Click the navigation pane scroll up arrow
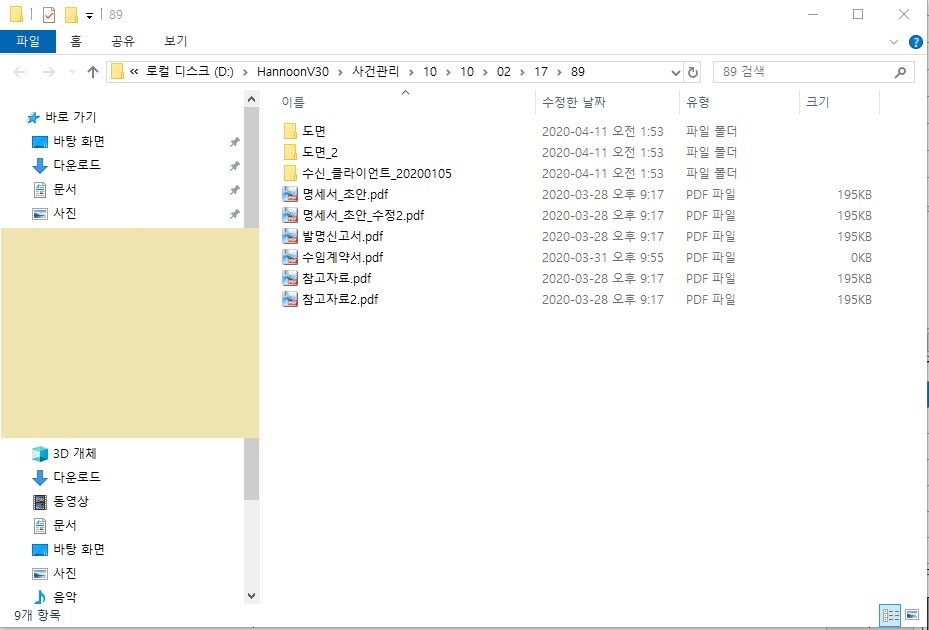Viewport: 929px width, 630px height. point(251,99)
